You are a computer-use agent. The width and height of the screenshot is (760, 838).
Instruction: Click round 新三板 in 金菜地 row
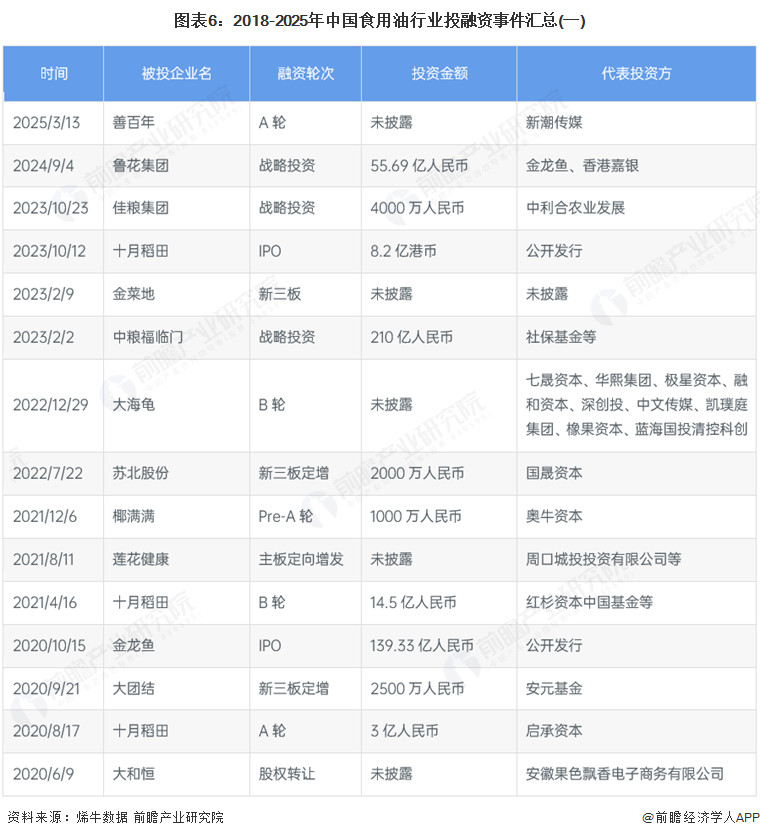280,294
